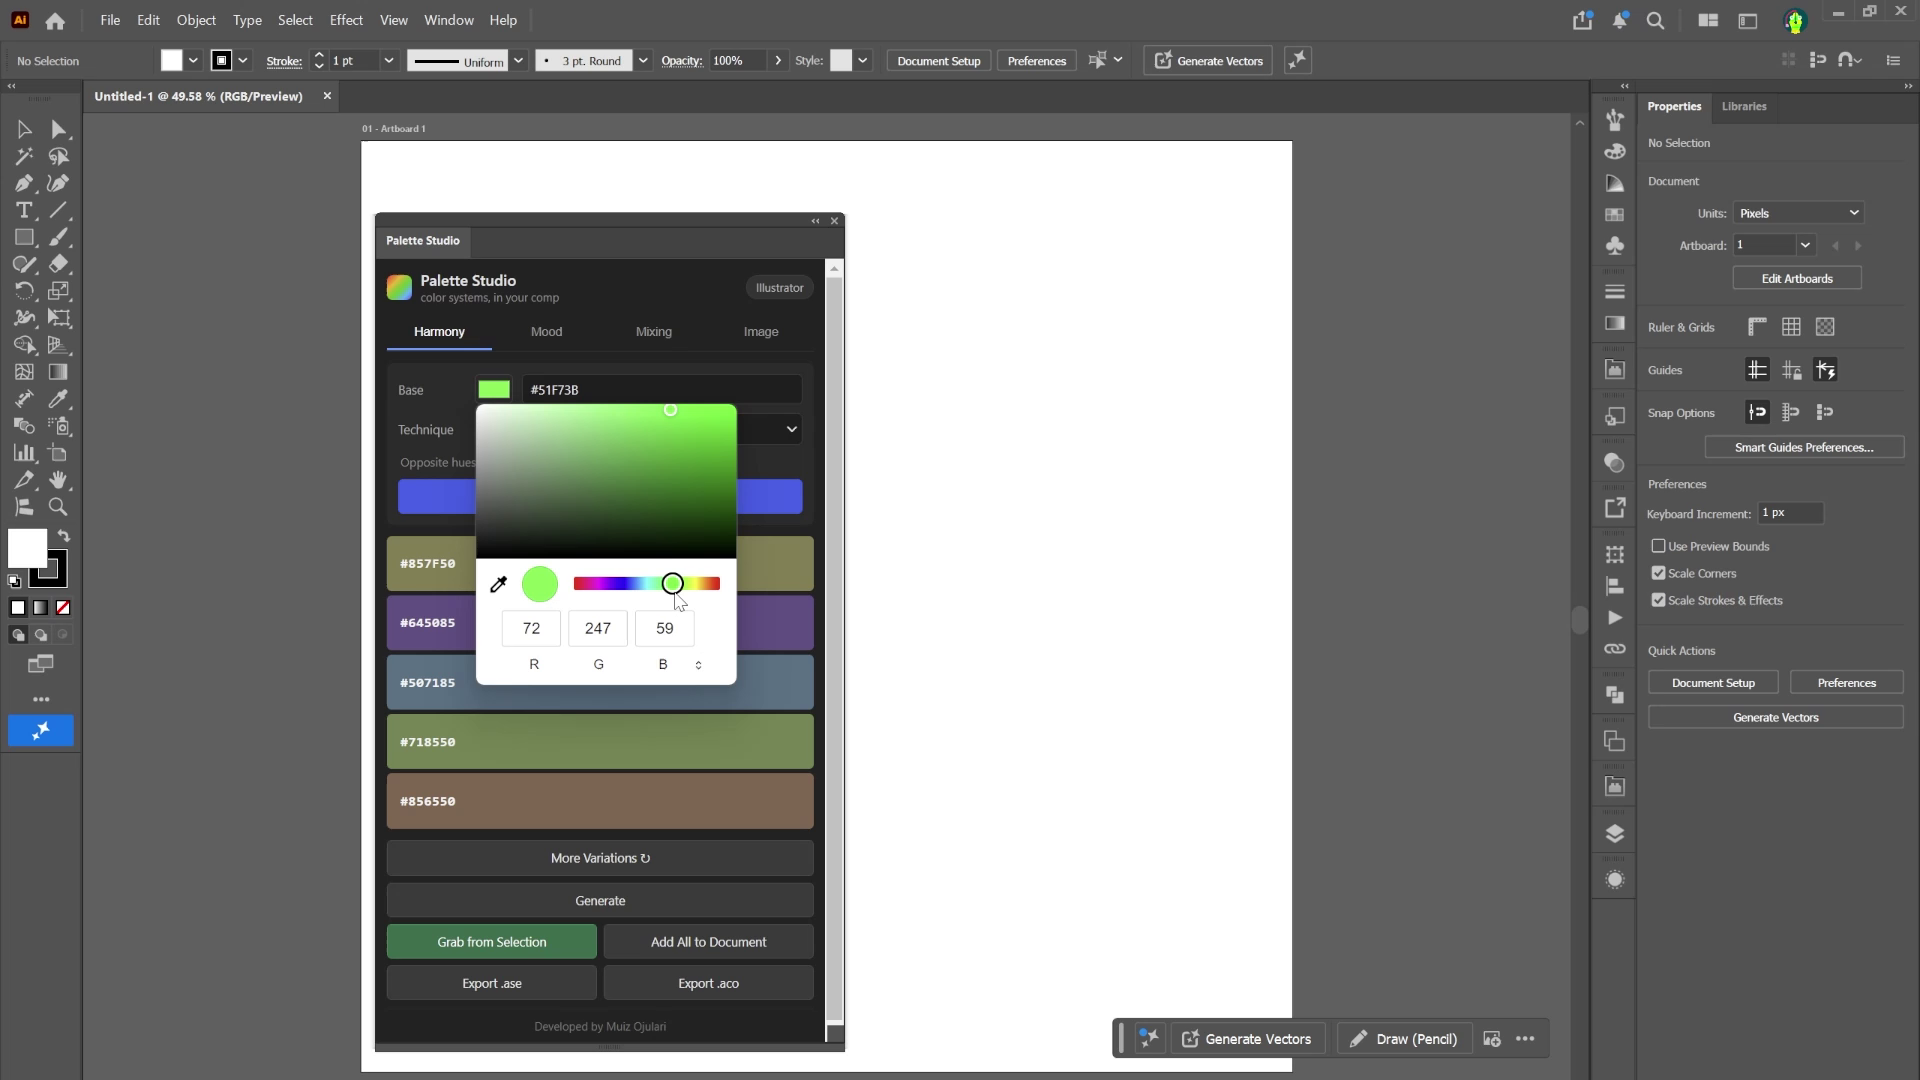Screen dimensions: 1920x1080
Task: Select the Rectangle tool
Action: click(x=24, y=237)
